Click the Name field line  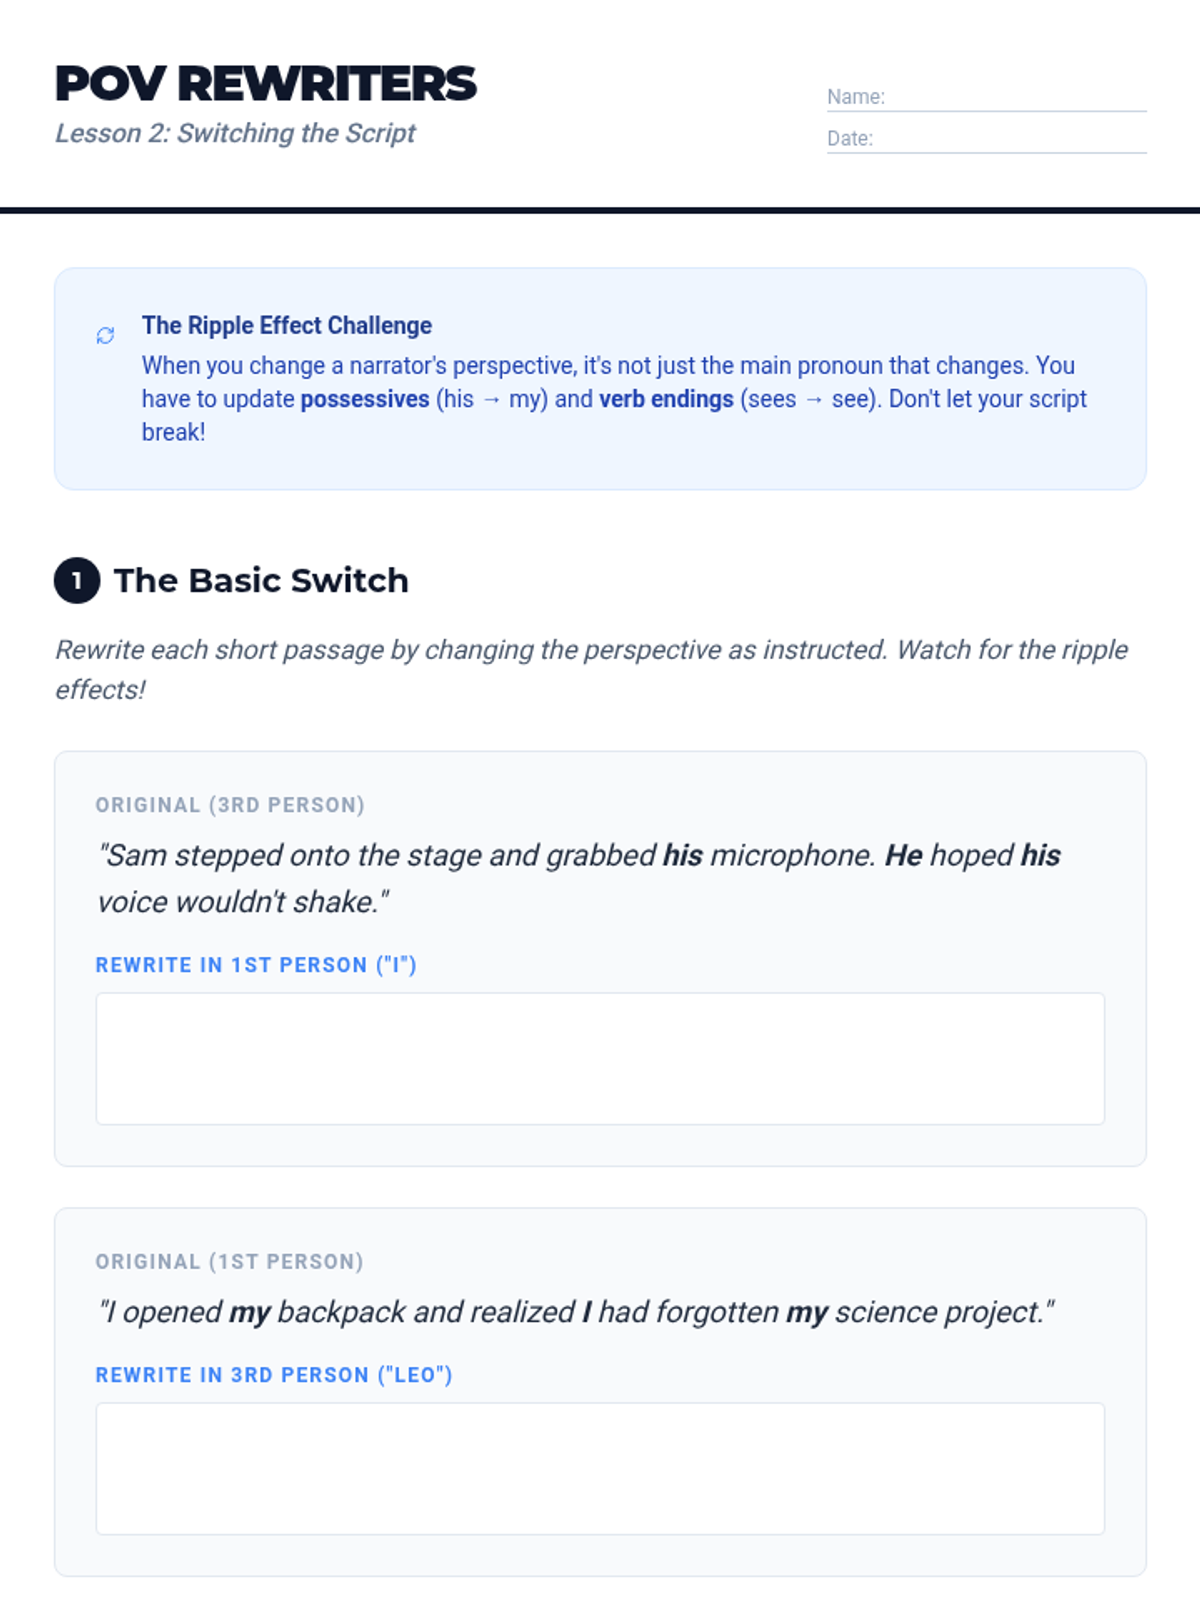click(x=1014, y=98)
